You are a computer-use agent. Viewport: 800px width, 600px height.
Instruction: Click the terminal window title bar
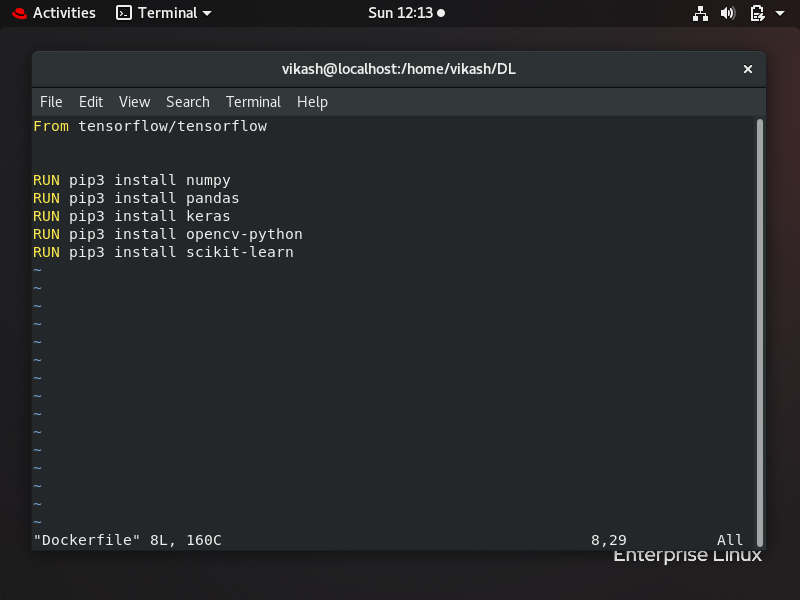(x=400, y=69)
